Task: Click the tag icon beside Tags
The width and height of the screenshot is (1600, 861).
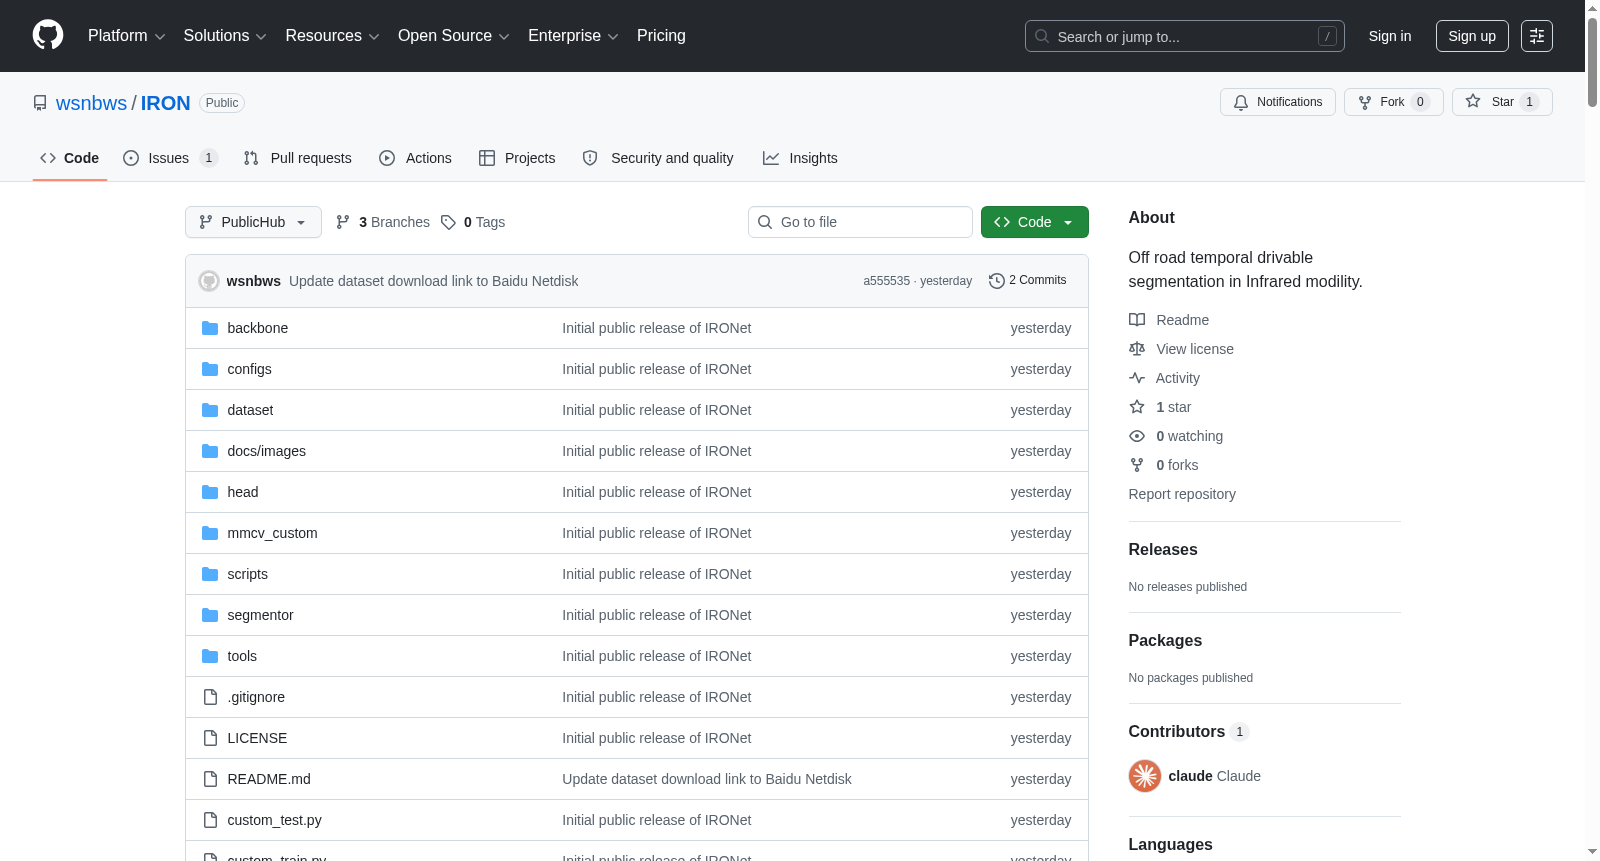Action: pyautogui.click(x=448, y=222)
